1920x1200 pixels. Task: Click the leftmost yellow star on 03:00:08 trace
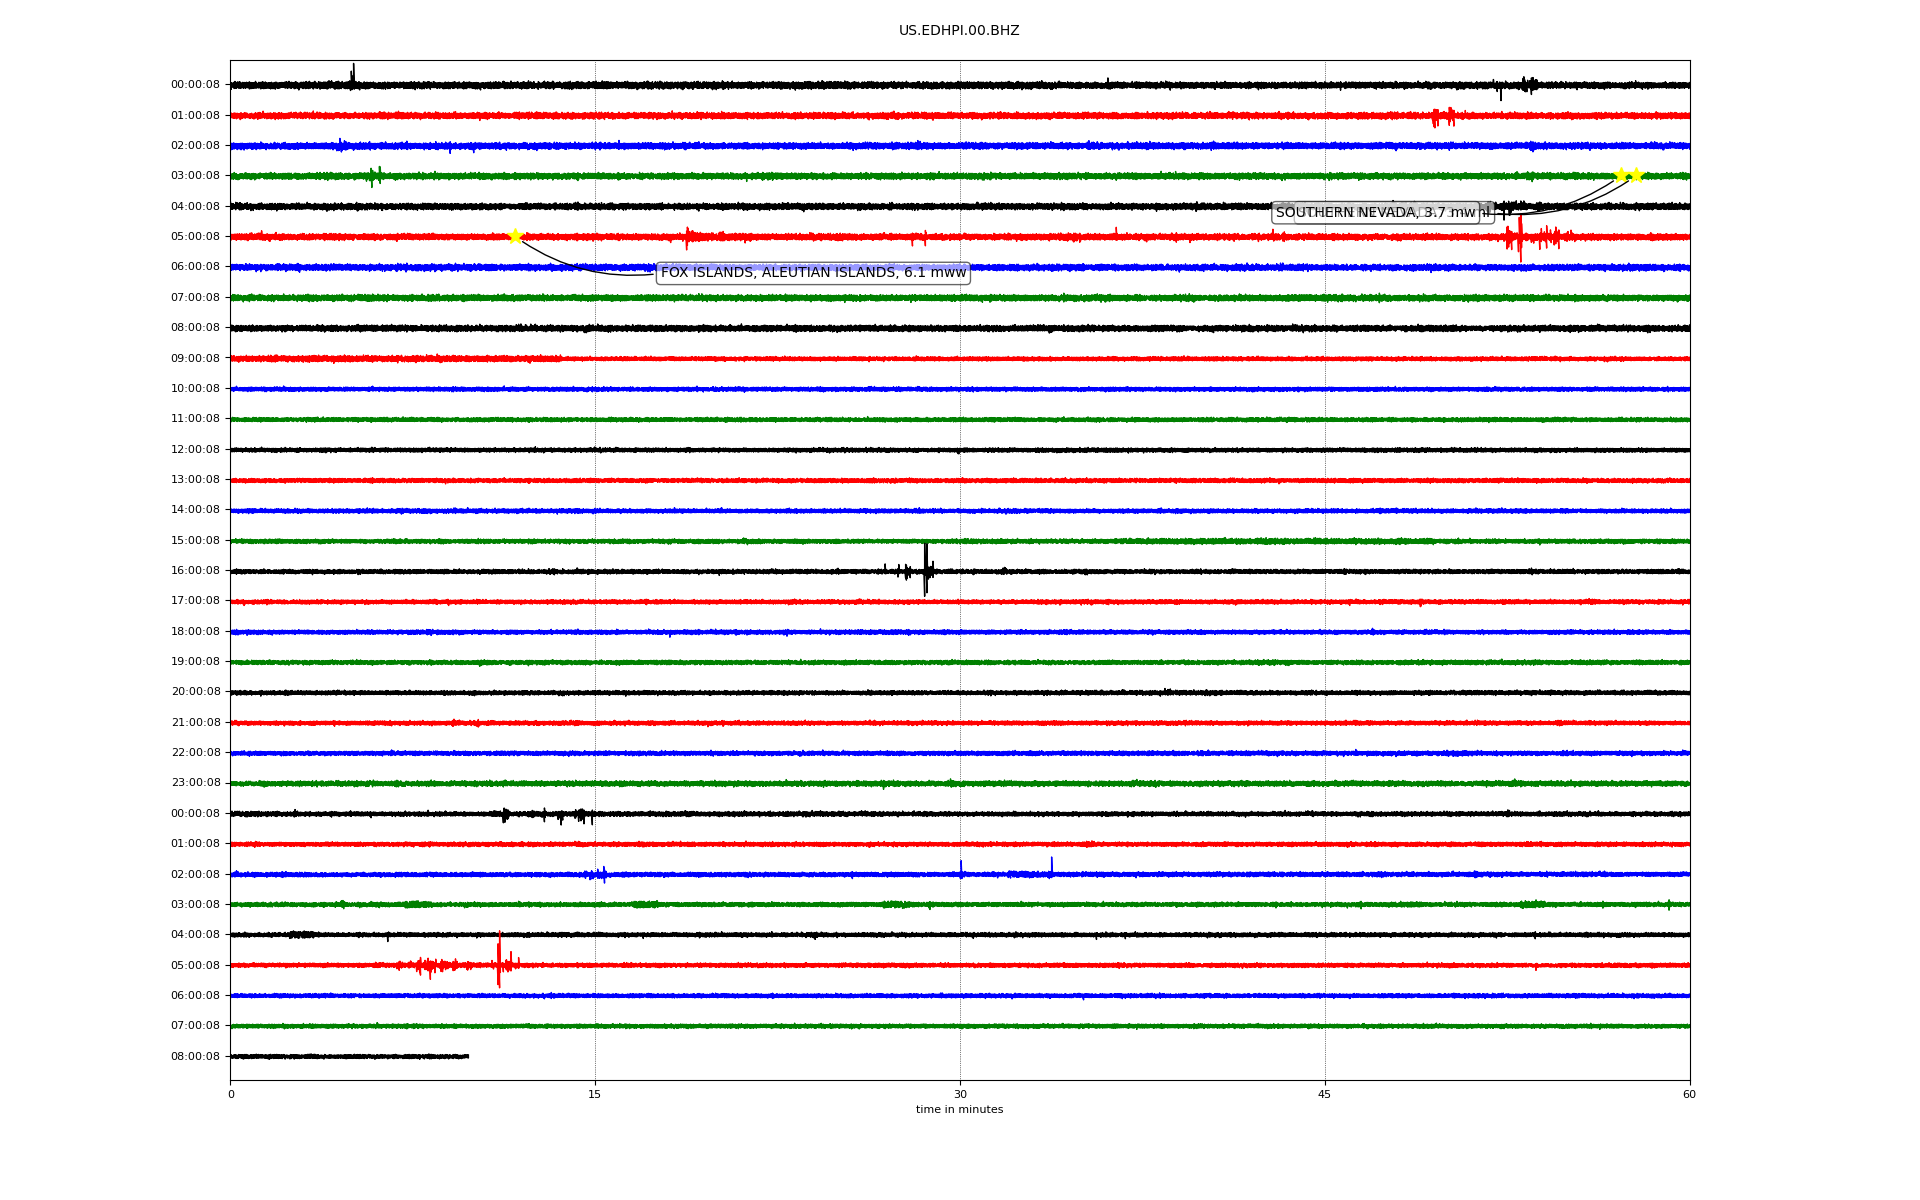pos(1620,175)
